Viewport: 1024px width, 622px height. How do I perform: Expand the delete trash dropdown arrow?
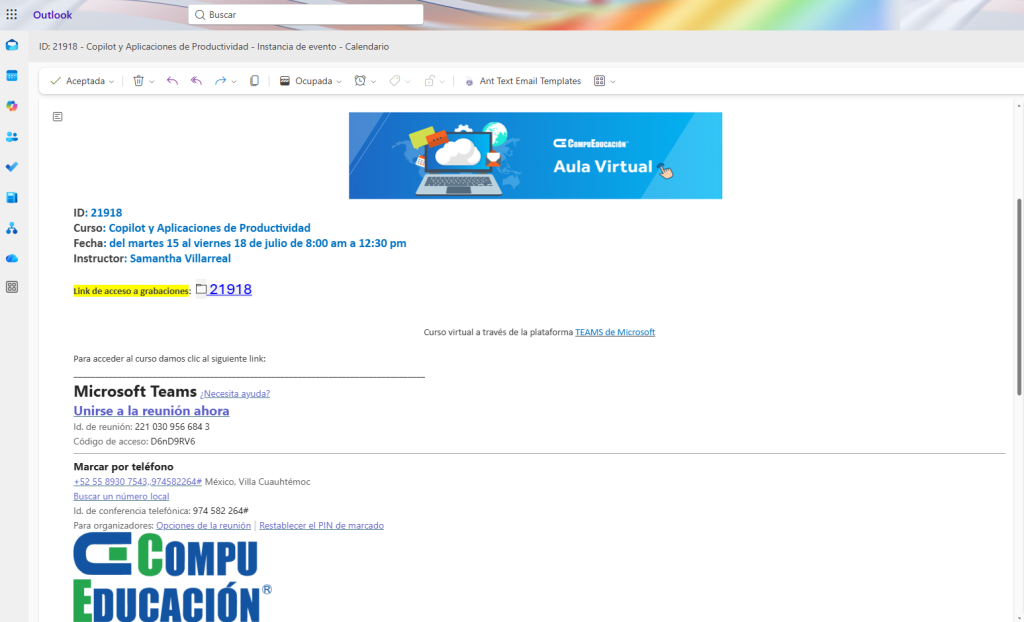pyautogui.click(x=152, y=82)
